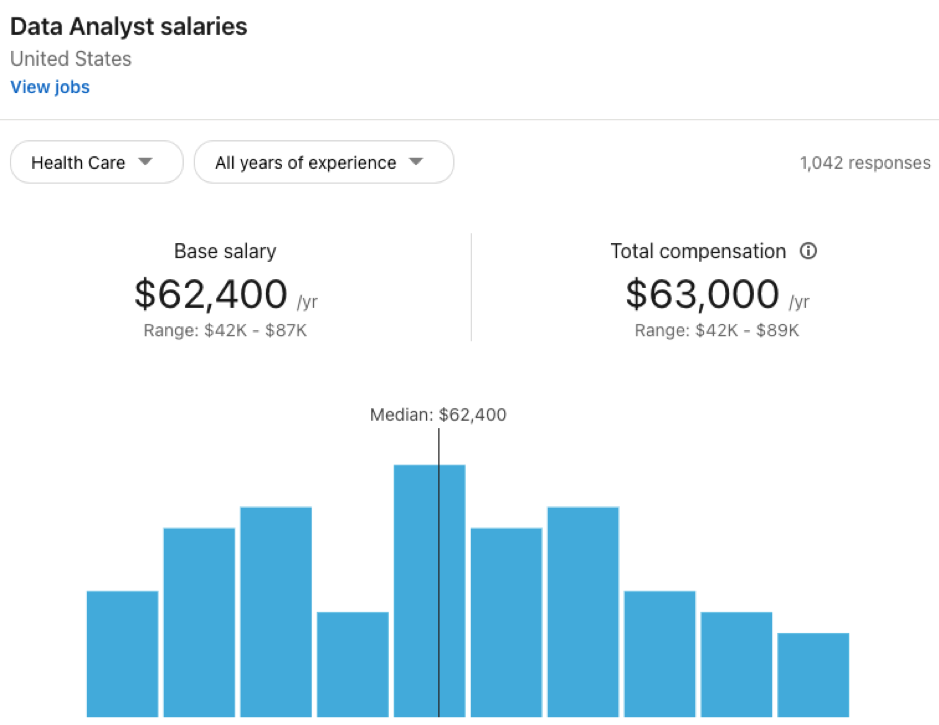
Task: Click the experience dropdown chevron arrow
Action: tap(416, 162)
